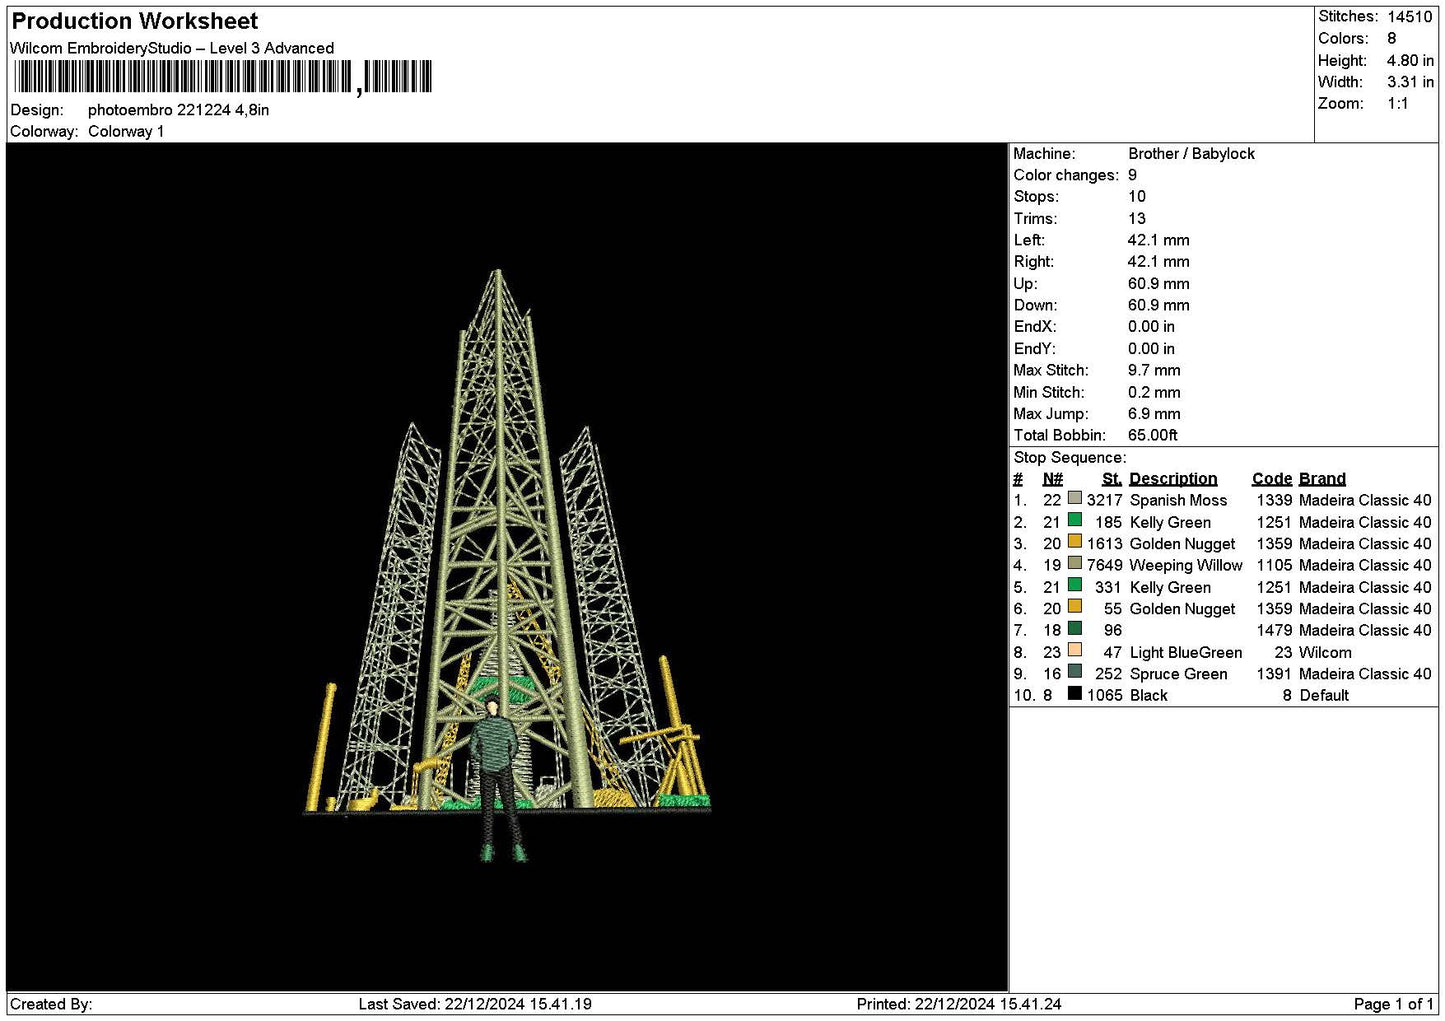Viewport: 1445px width, 1021px height.
Task: Click 'Printed: 22/12/2024 15.41.24' footer
Action: coord(959,1004)
